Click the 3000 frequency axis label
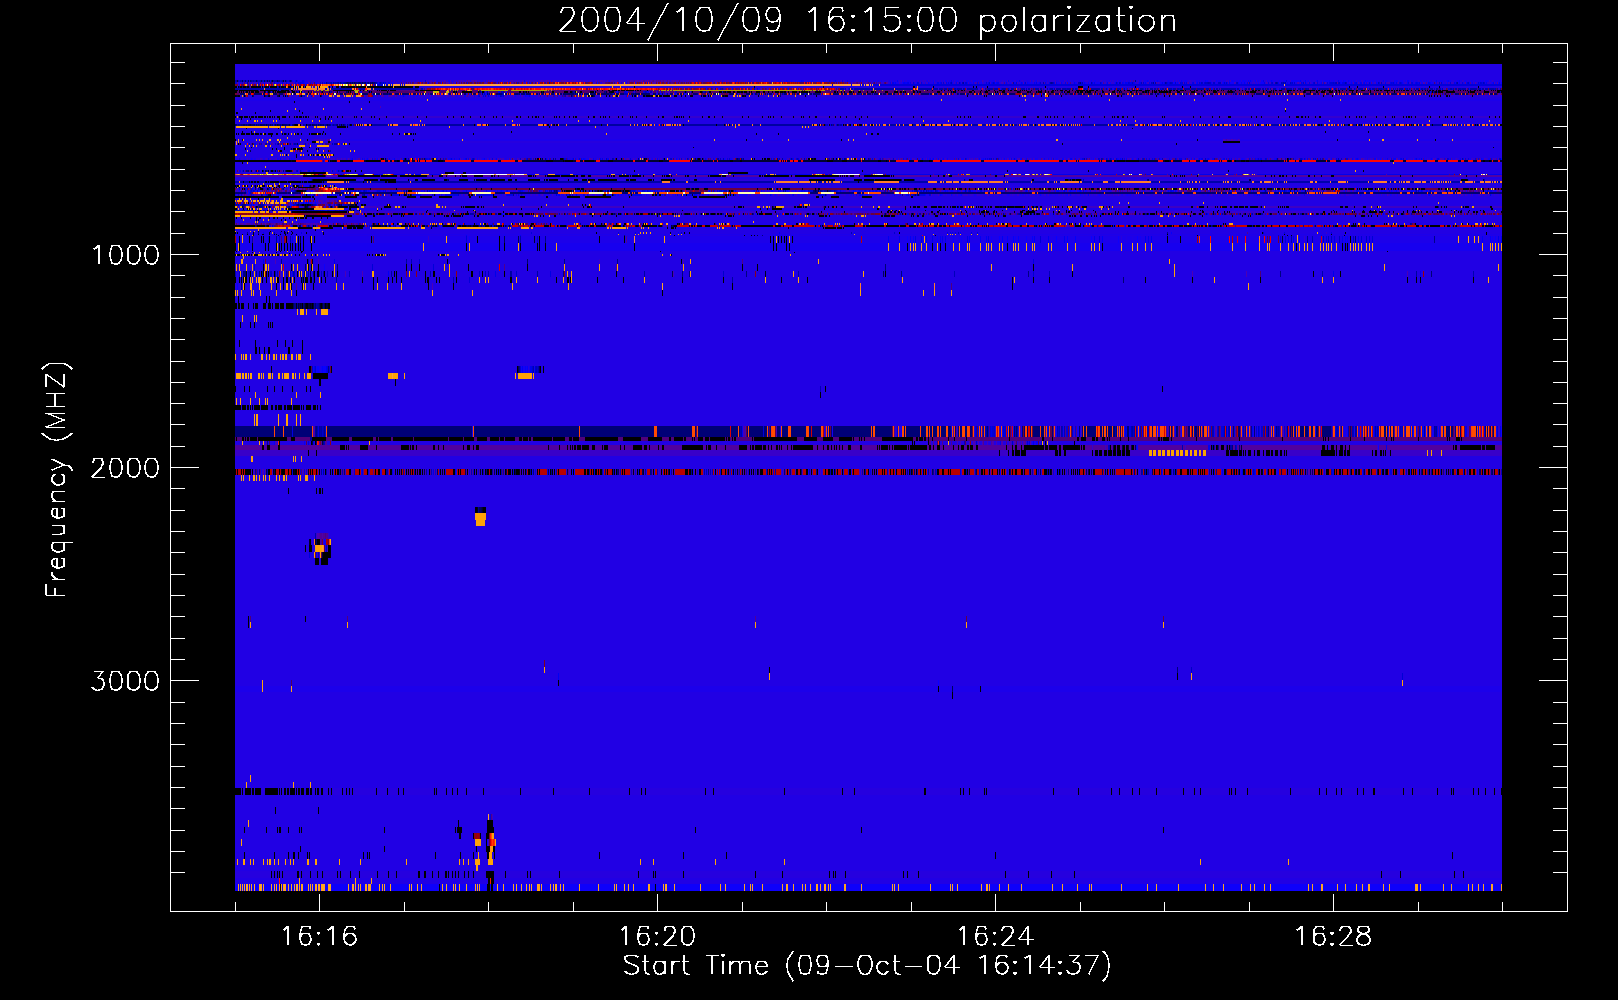The width and height of the screenshot is (1618, 1000). [x=125, y=681]
